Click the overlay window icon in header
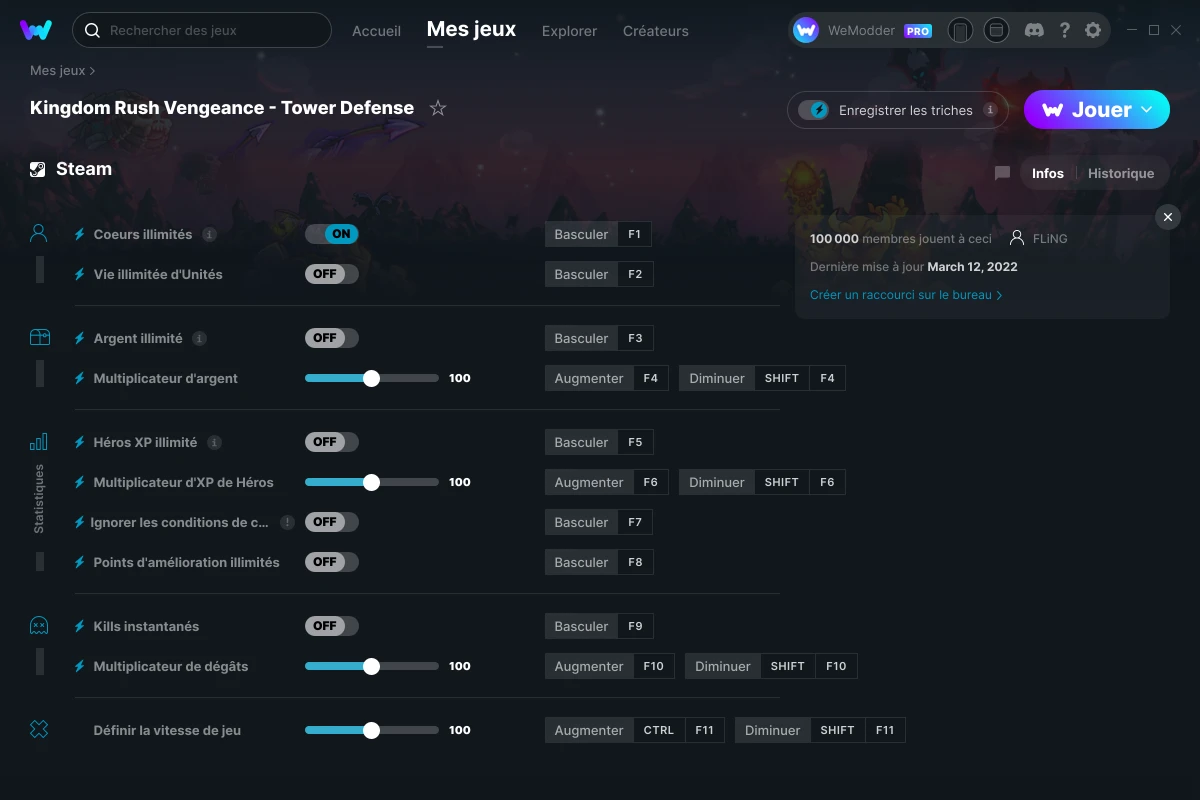The width and height of the screenshot is (1200, 800). pyautogui.click(x=996, y=30)
